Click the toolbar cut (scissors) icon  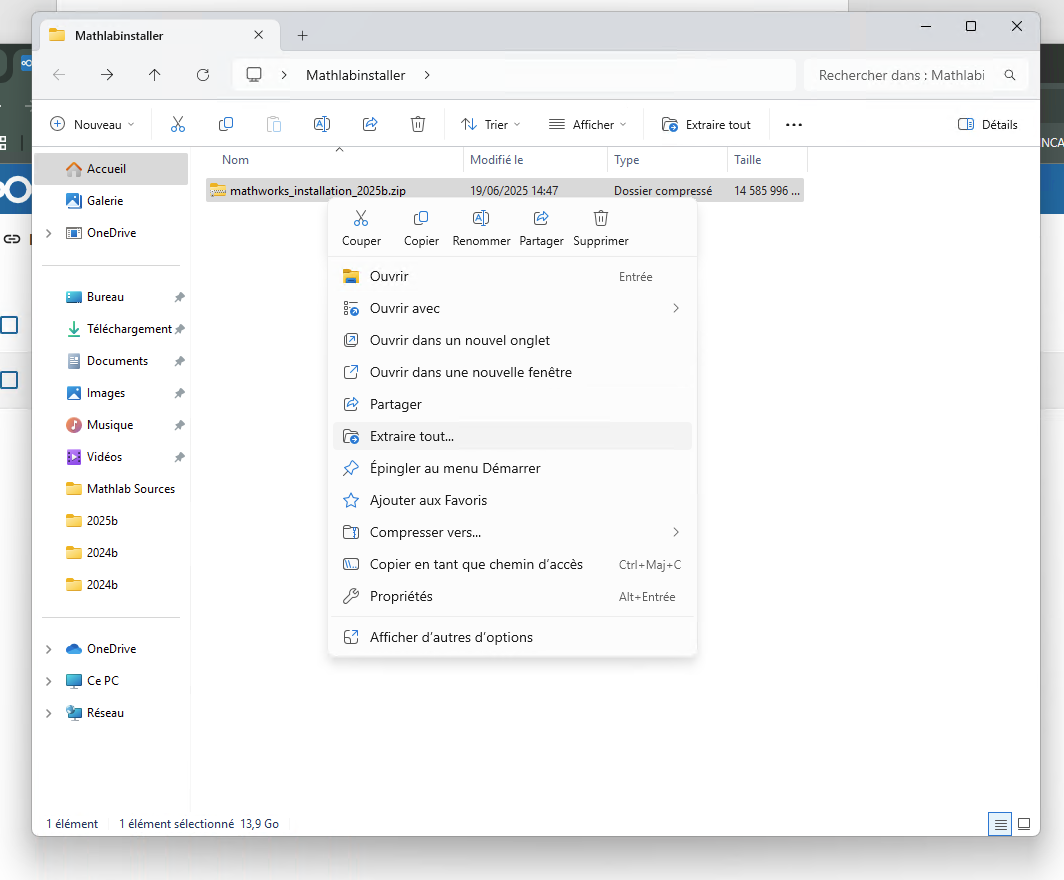pyautogui.click(x=178, y=124)
